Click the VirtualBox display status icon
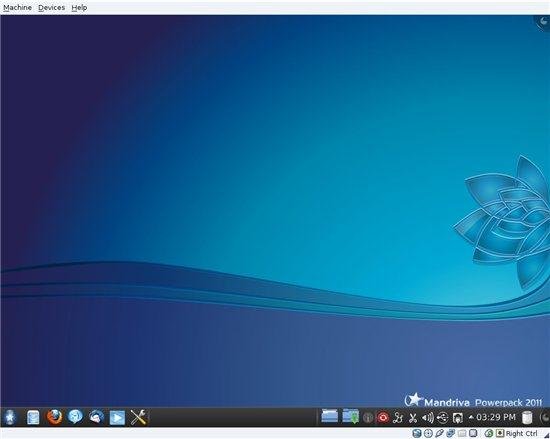Screen dimensions: 550x439 coord(473,433)
